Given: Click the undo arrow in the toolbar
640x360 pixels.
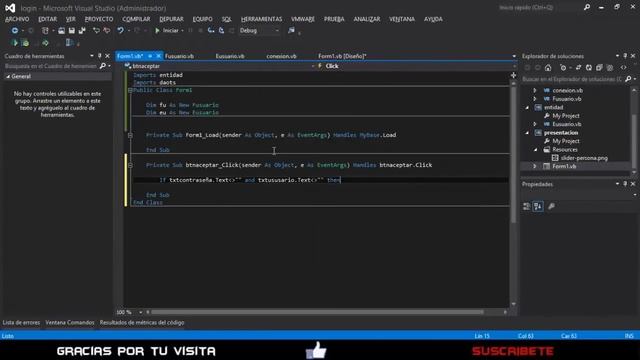Looking at the screenshot, I should pyautogui.click(x=120, y=31).
